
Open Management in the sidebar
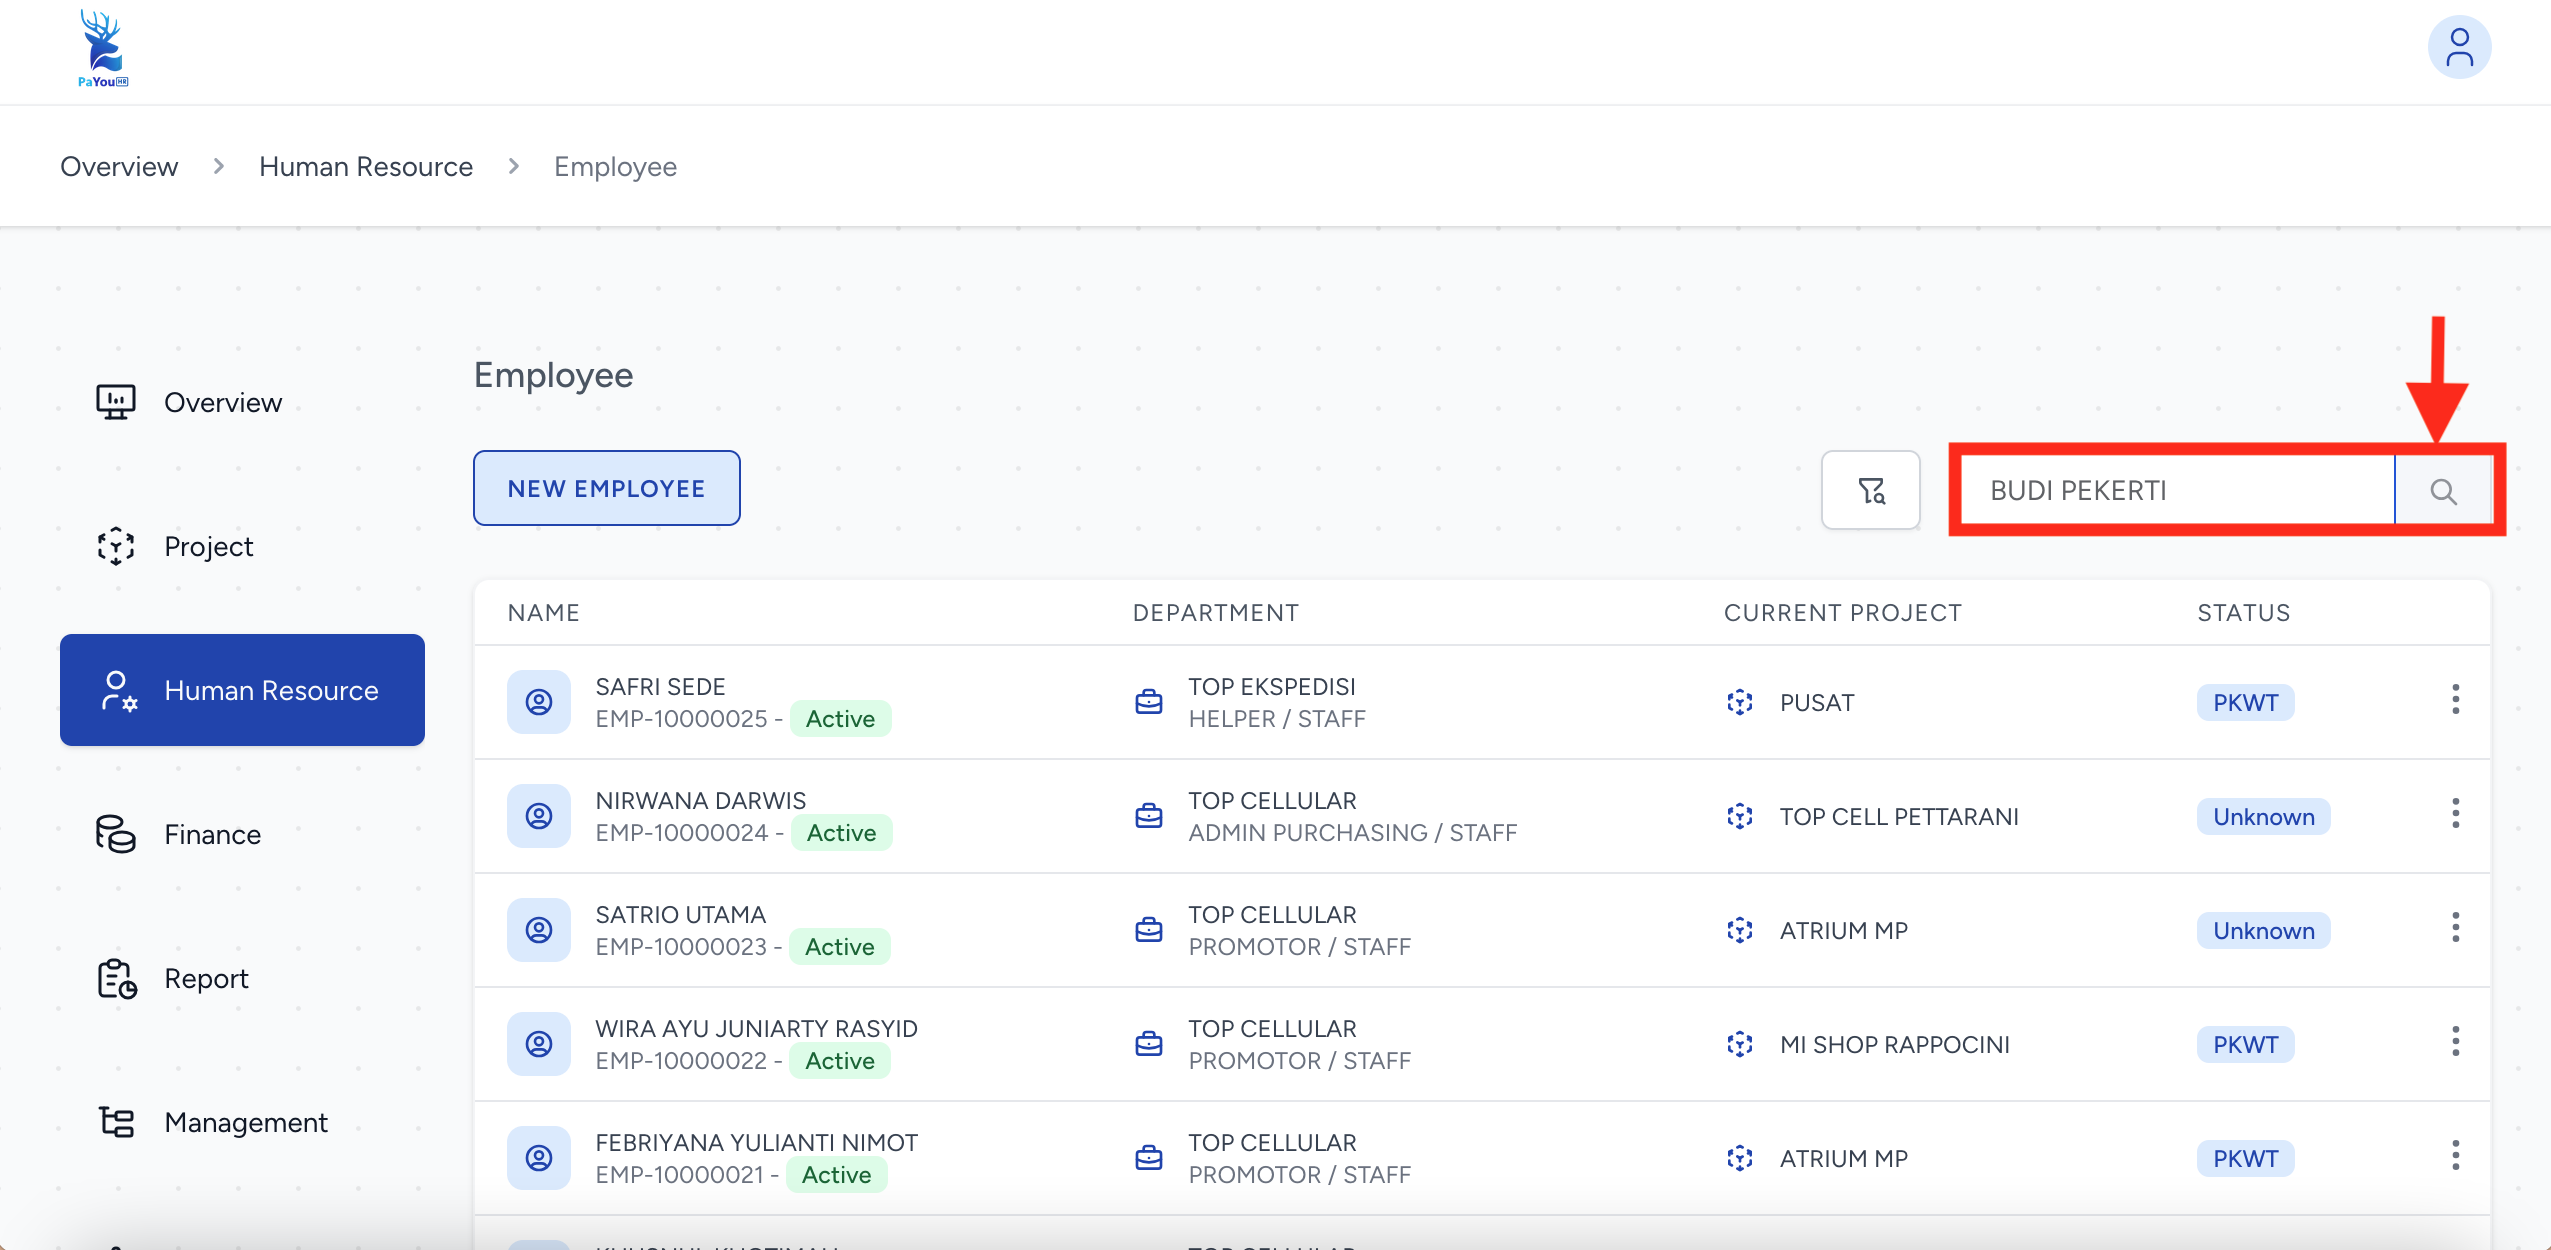pyautogui.click(x=245, y=1122)
